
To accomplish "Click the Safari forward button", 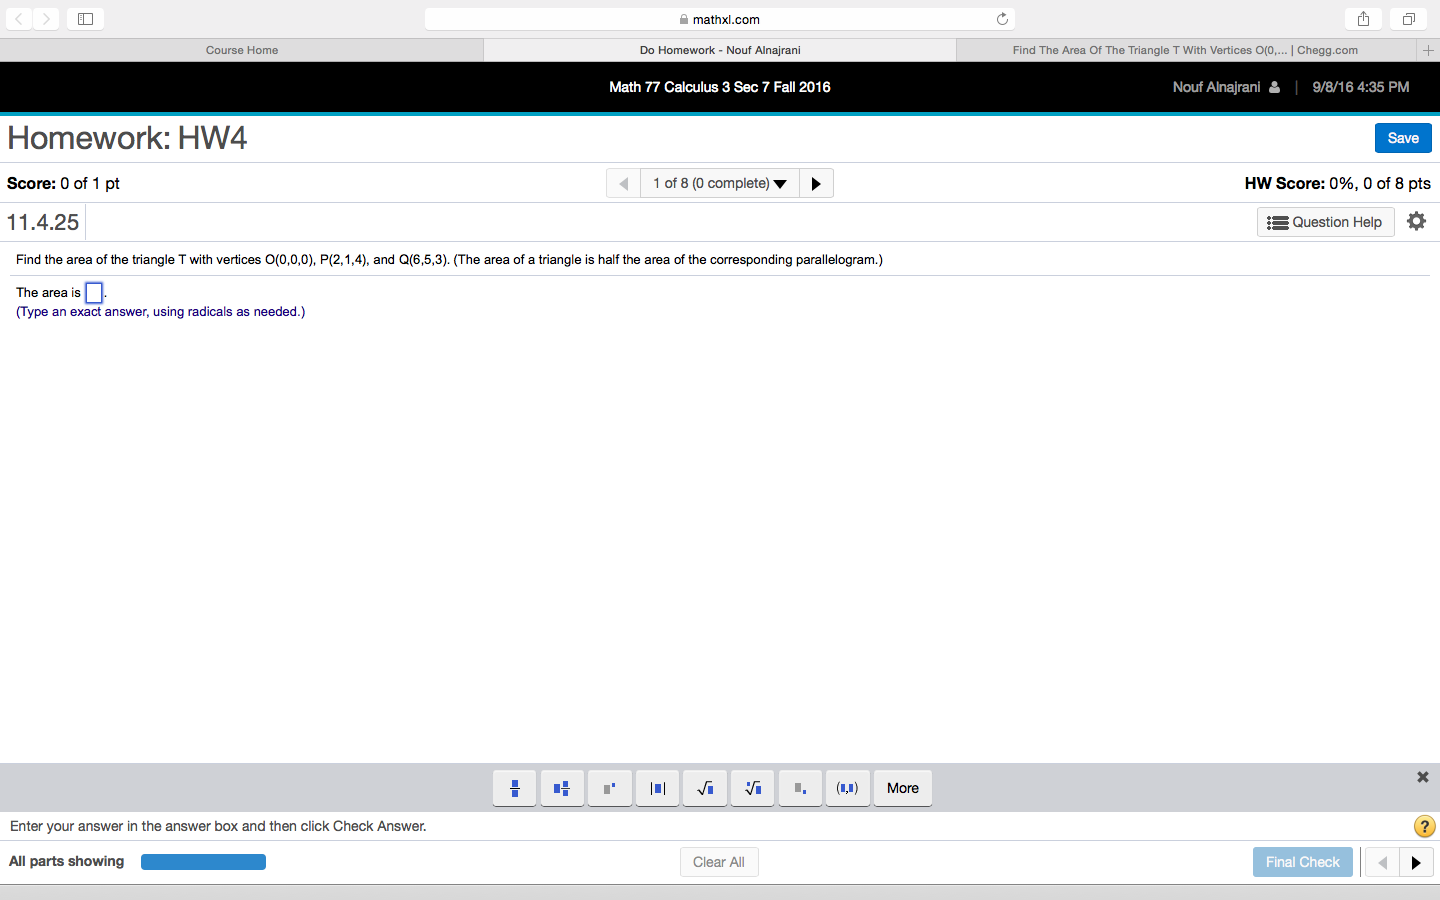I will (46, 19).
